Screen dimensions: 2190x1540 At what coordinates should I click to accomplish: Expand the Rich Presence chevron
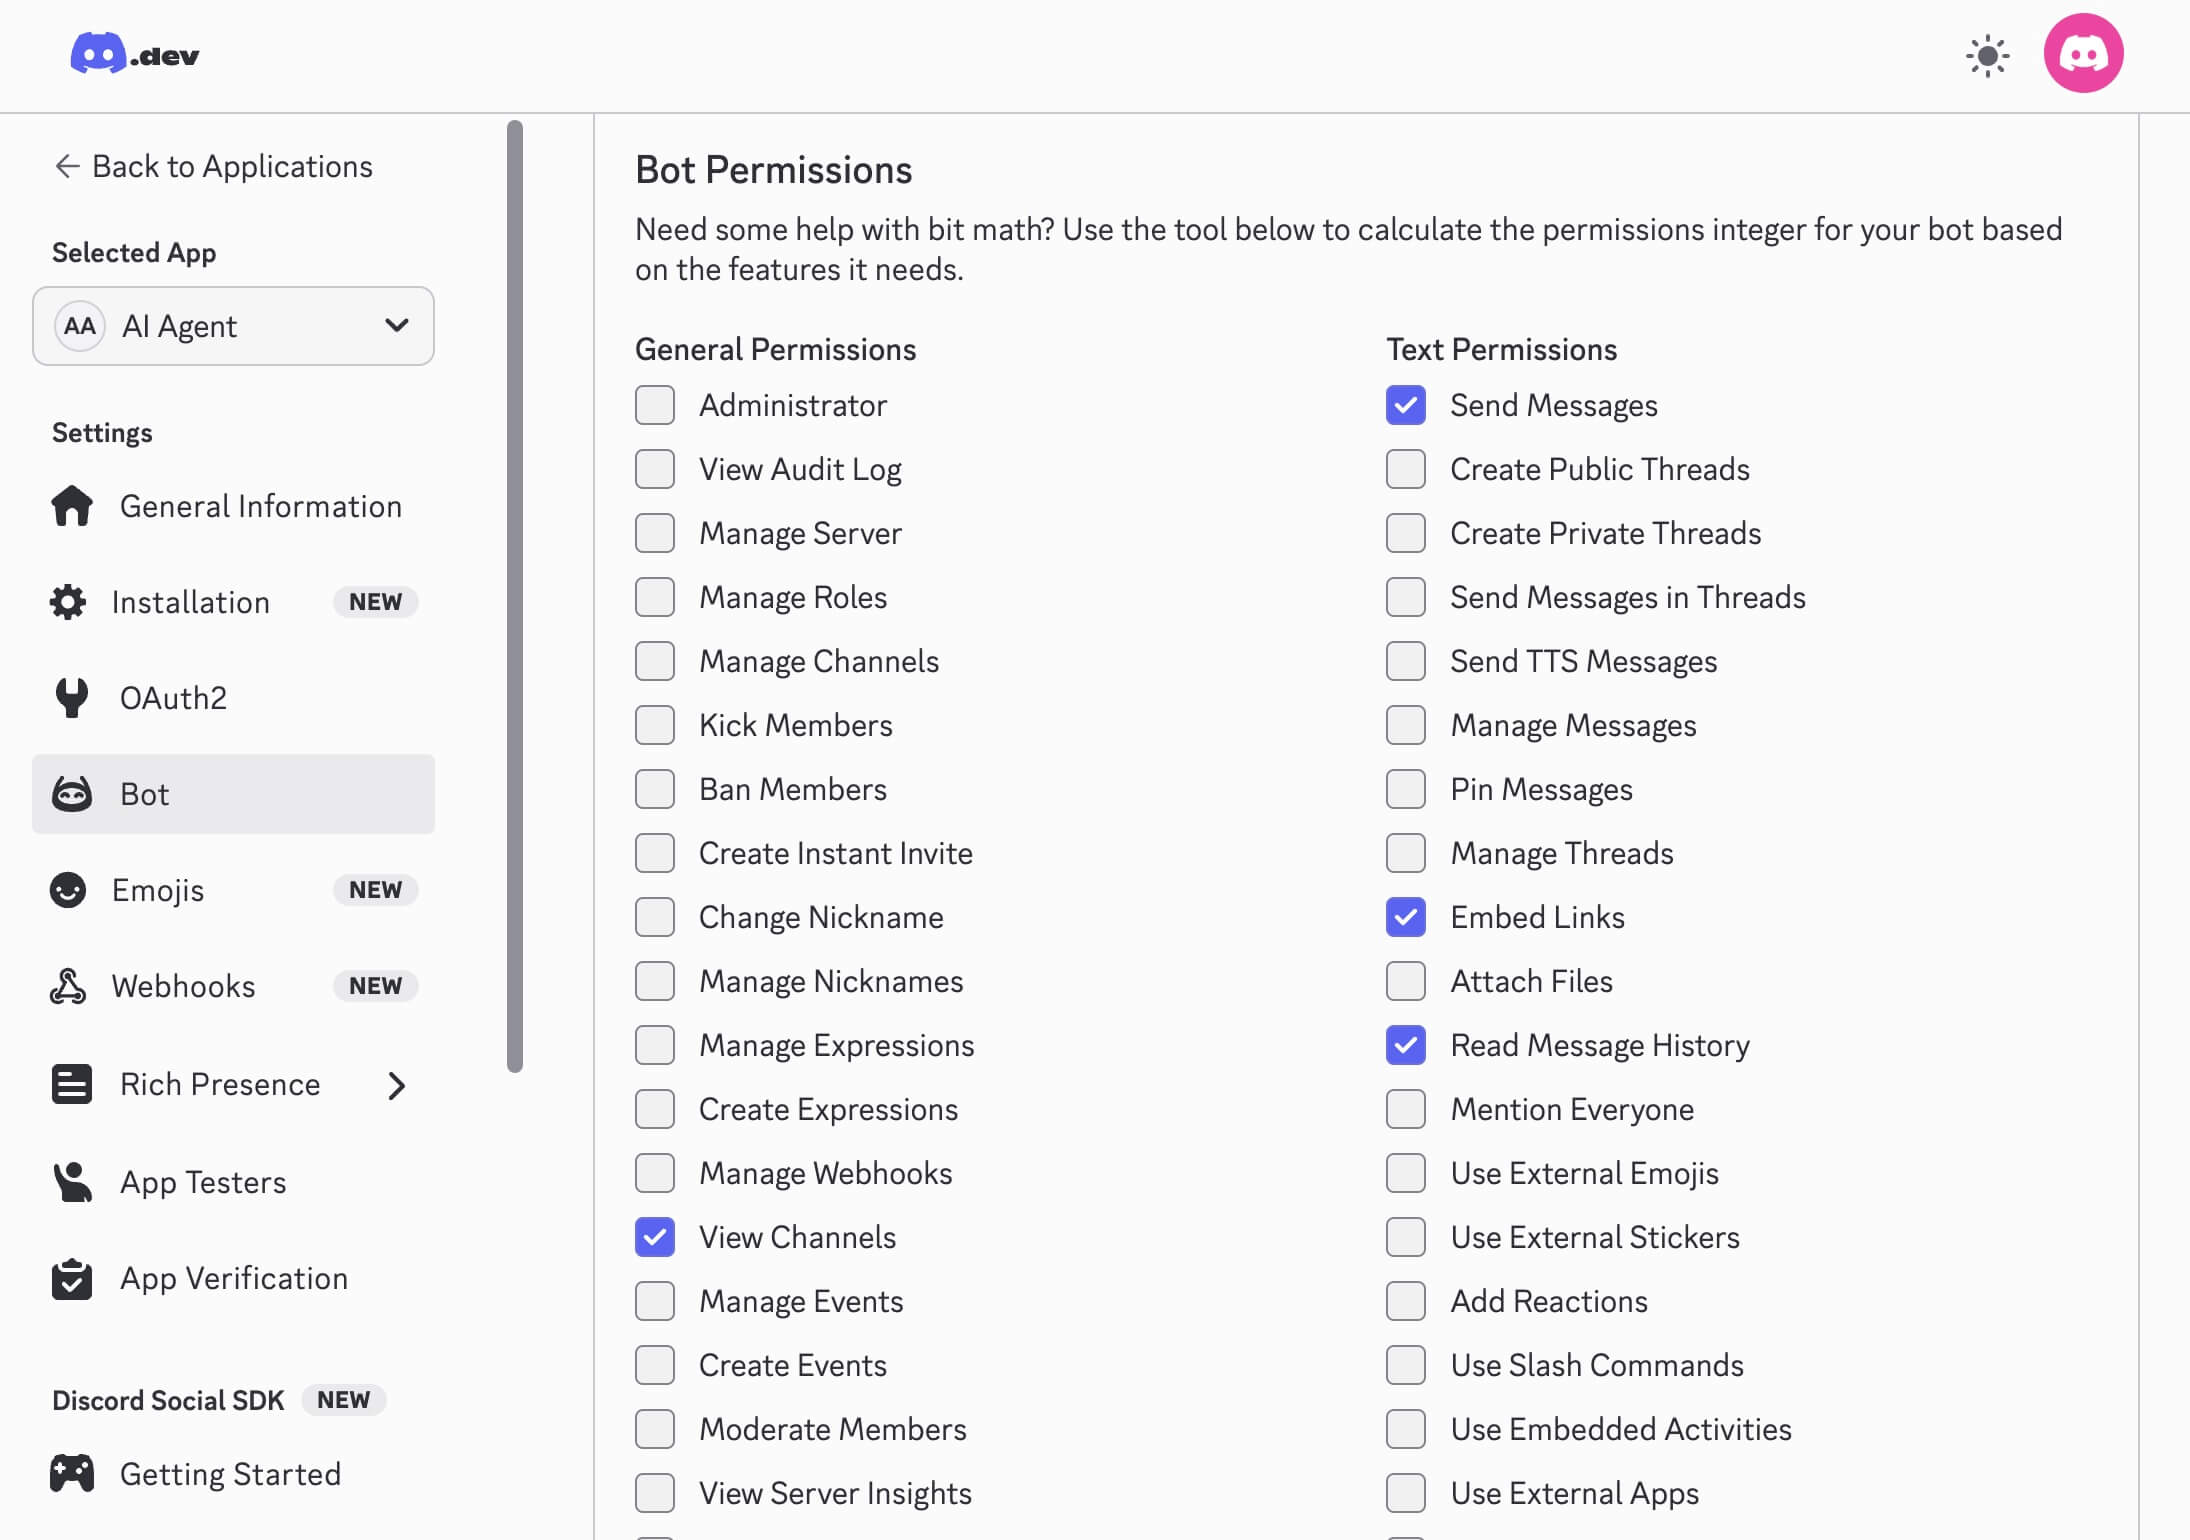tap(397, 1085)
